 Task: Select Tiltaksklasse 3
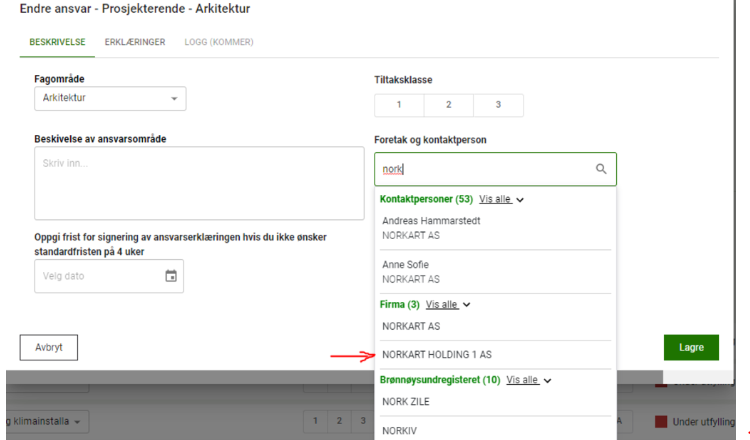pos(498,105)
